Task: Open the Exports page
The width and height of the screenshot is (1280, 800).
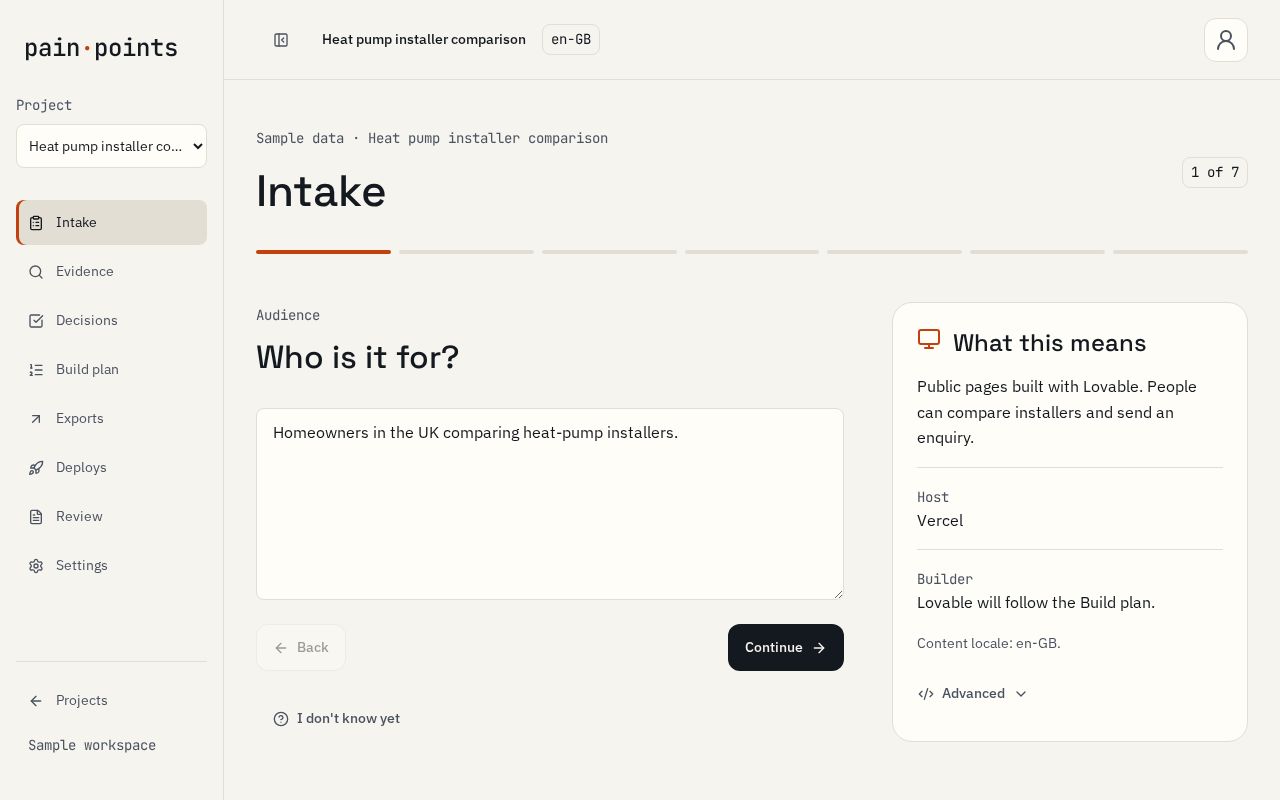Action: [x=111, y=419]
